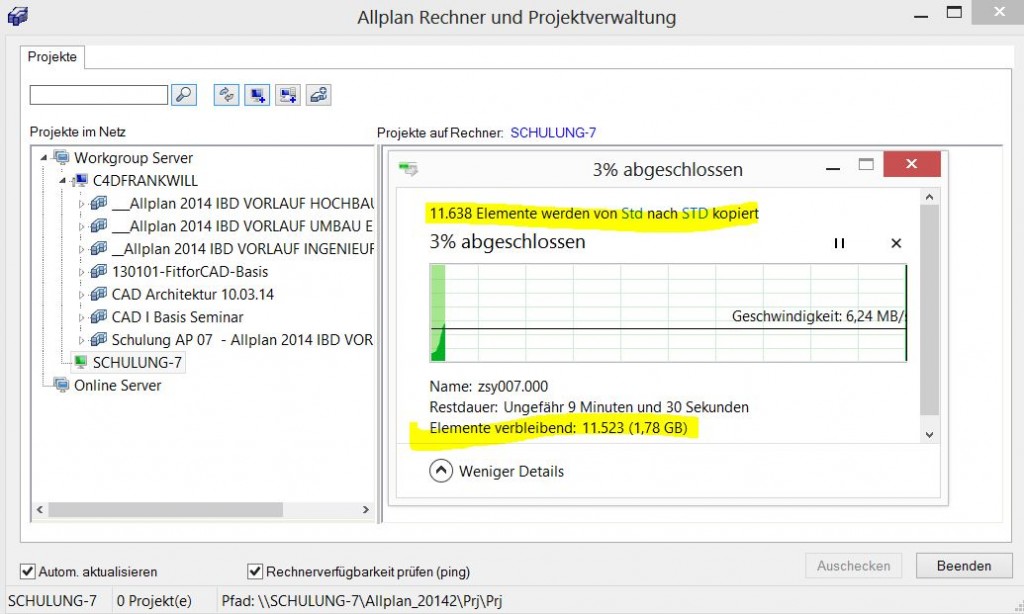Expand the 130101-FitforCAD-Basis project node
Screen dimensions: 1024x614
pos(82,271)
